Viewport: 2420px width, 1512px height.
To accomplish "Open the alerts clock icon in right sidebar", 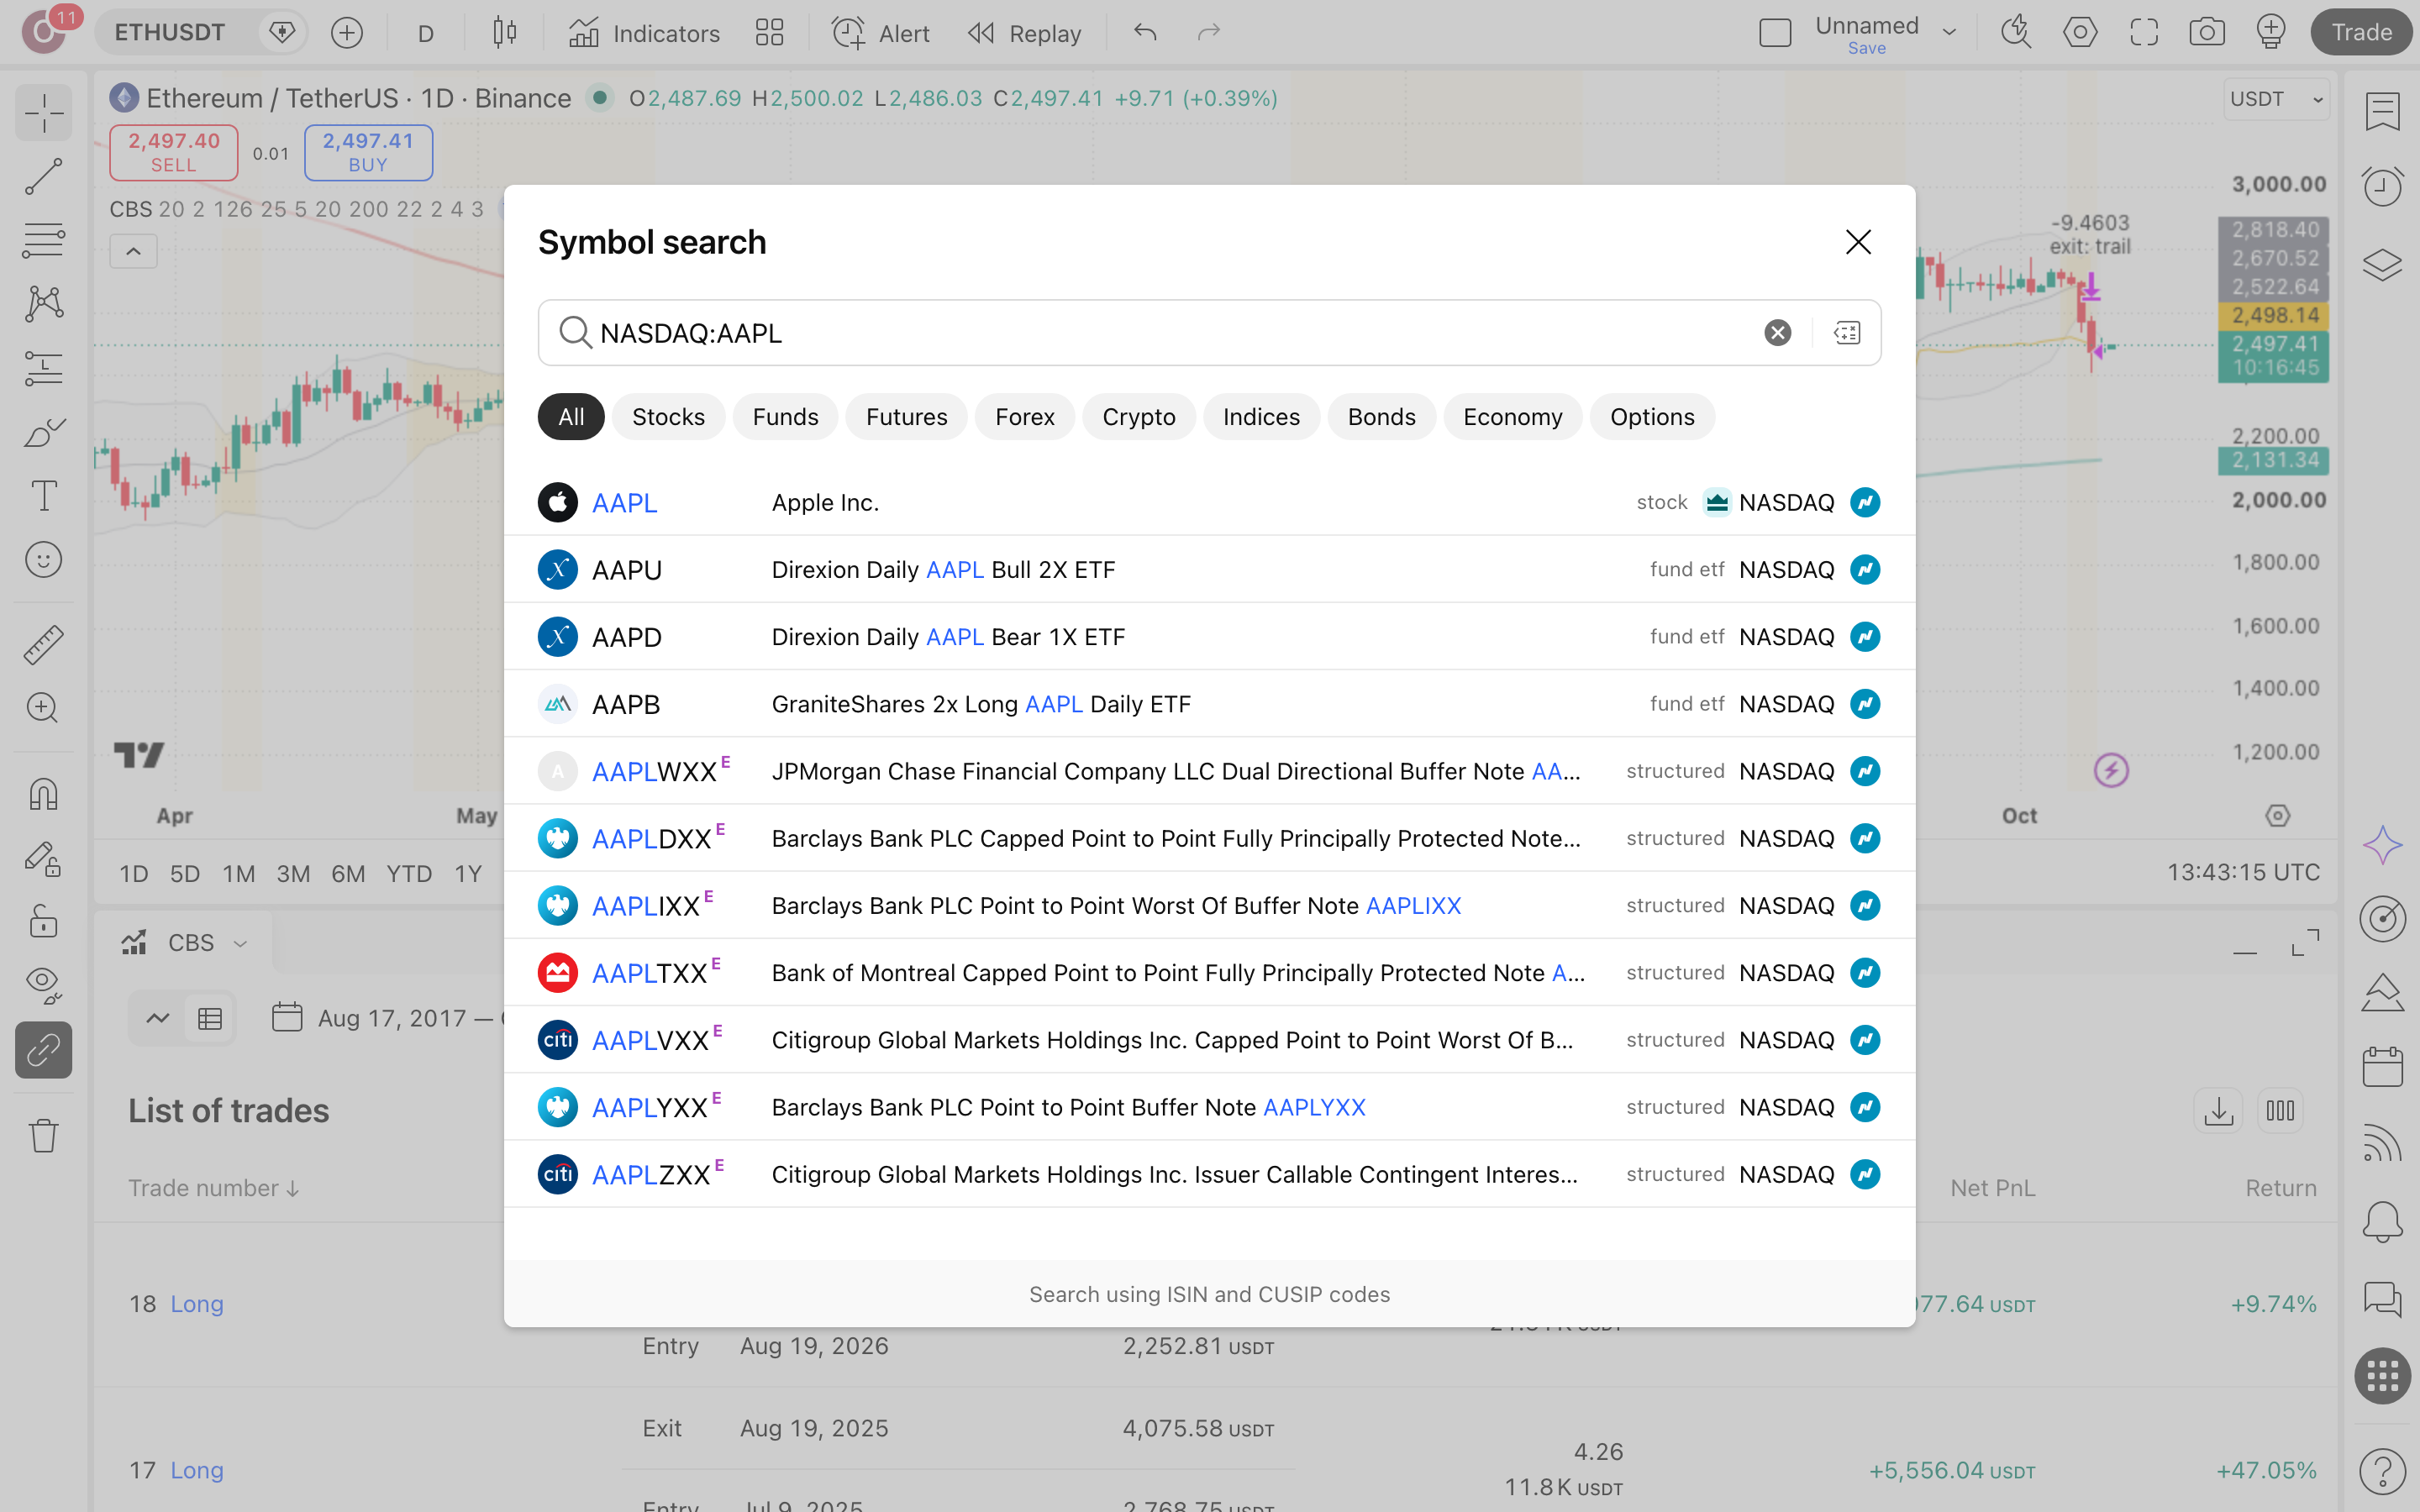I will pos(2382,186).
